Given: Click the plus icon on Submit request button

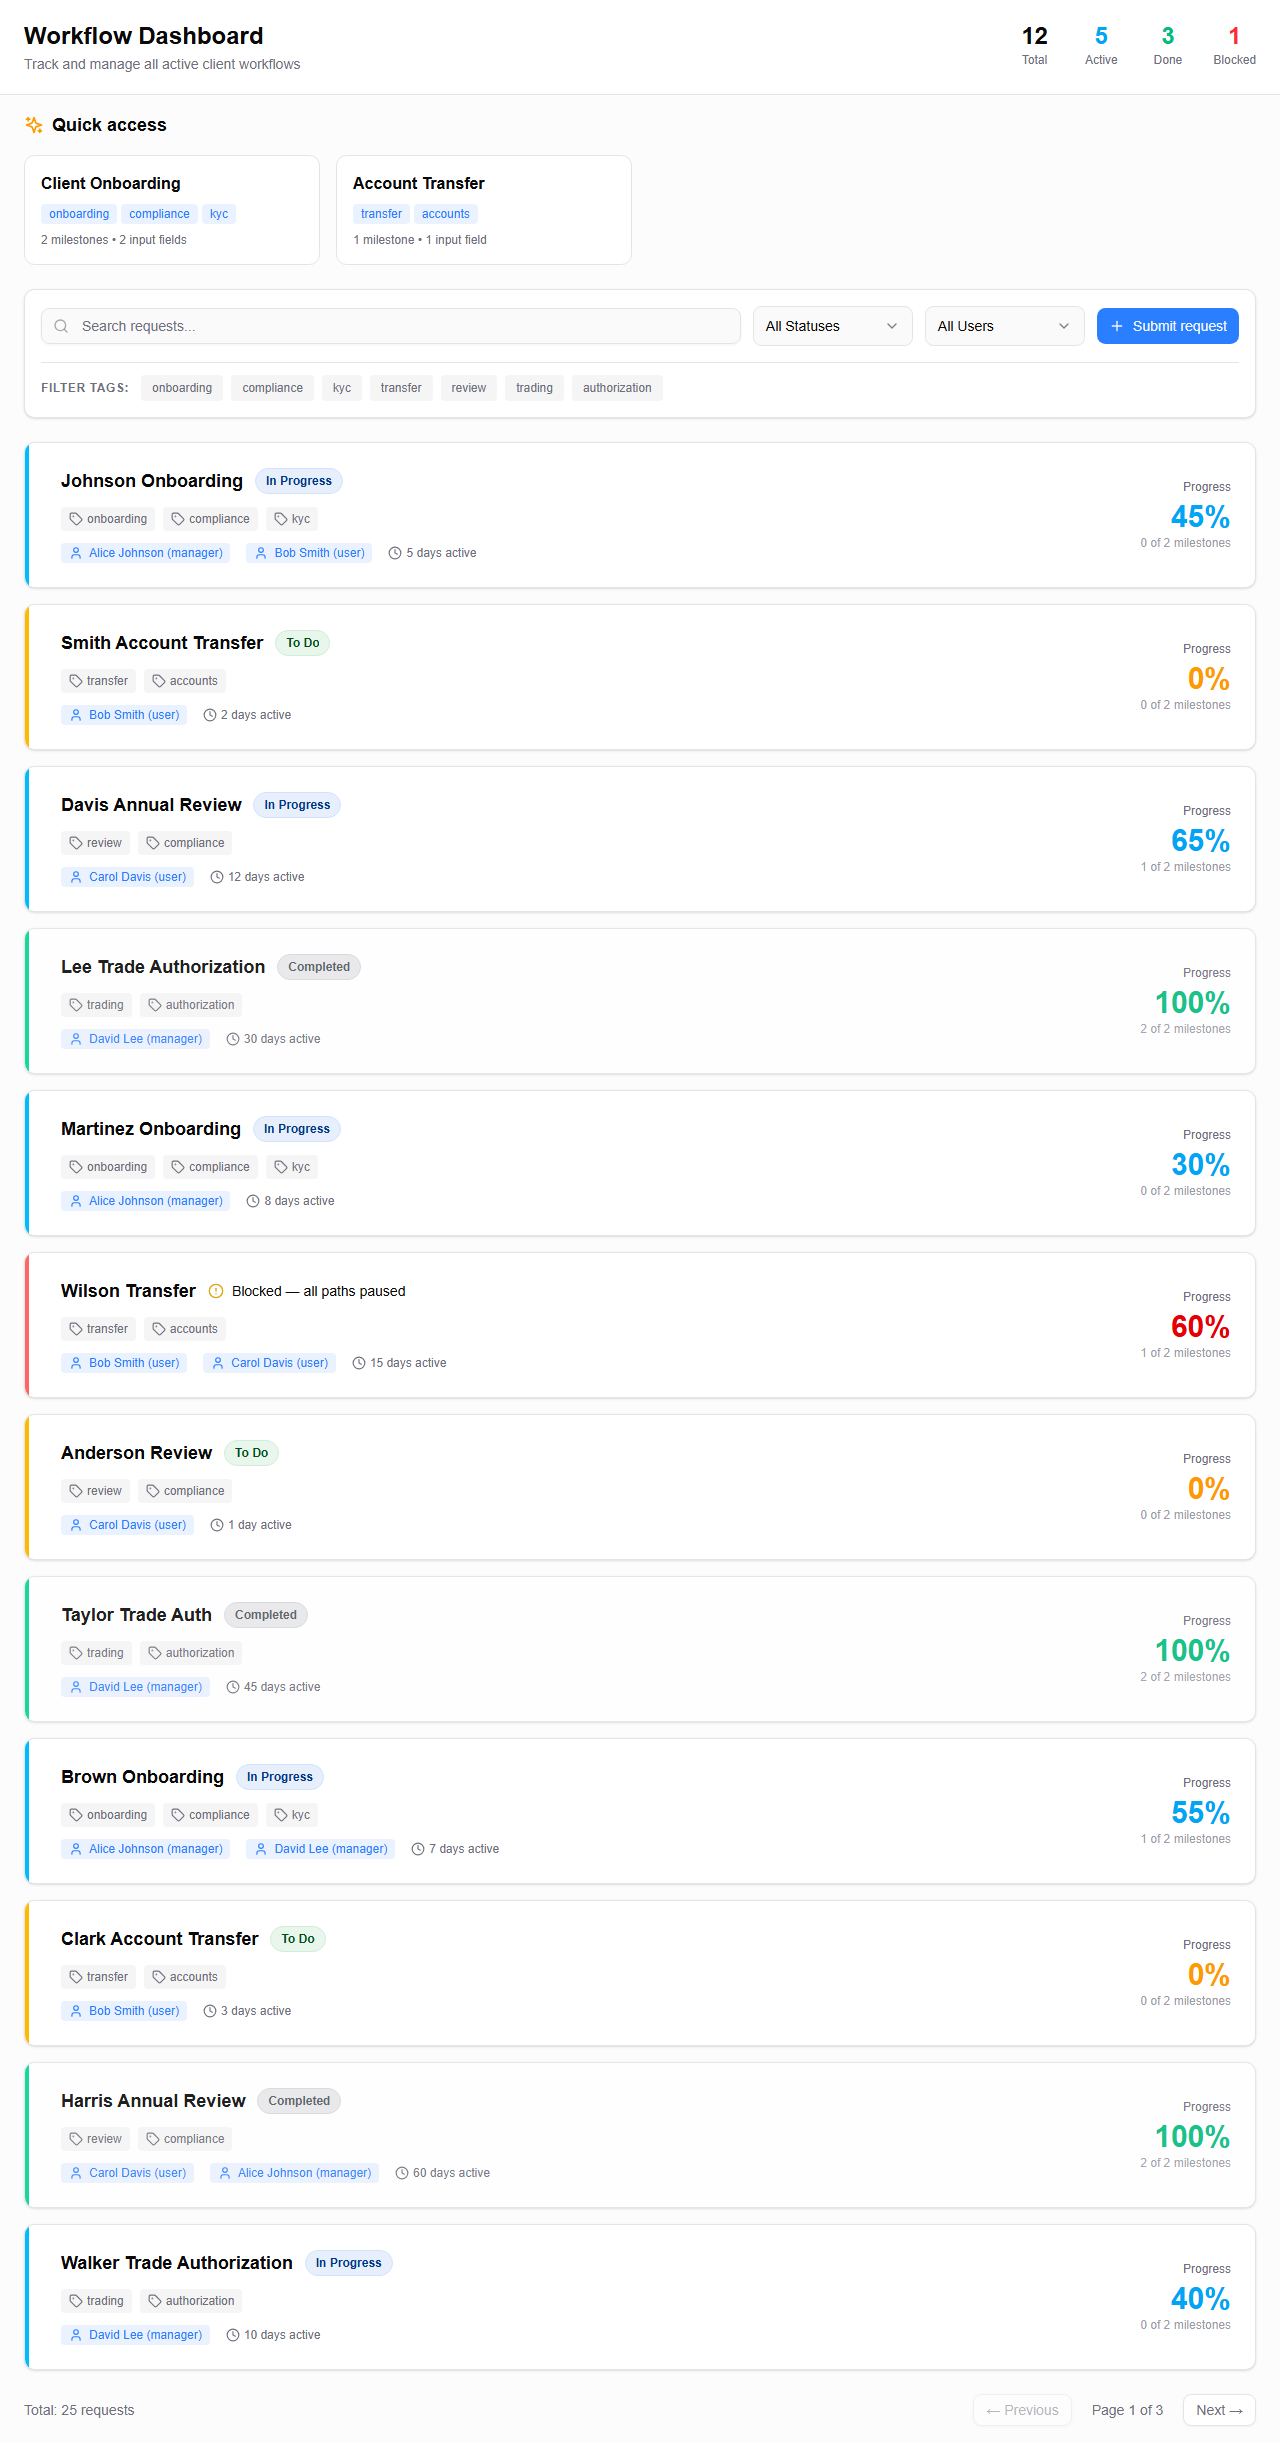Looking at the screenshot, I should [x=1115, y=325].
